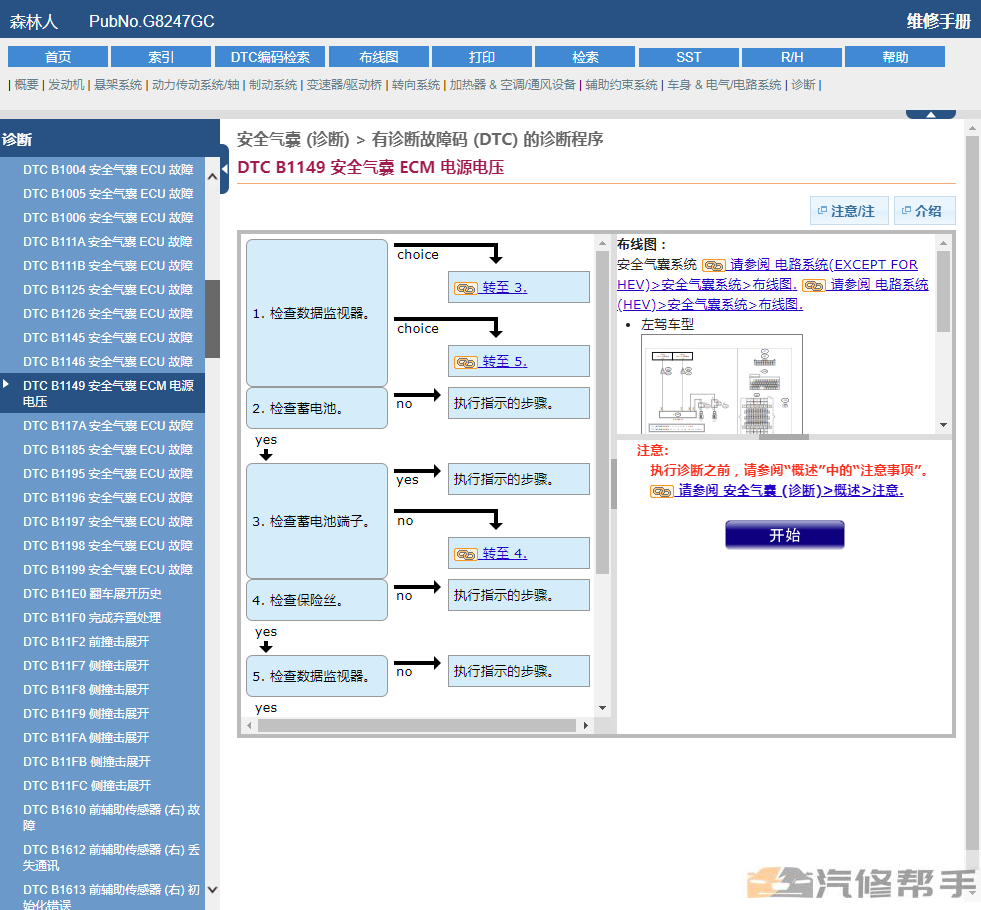This screenshot has width=981, height=910.
Task: Open the 左驾车型 wiring diagram thumbnail
Action: (x=721, y=384)
